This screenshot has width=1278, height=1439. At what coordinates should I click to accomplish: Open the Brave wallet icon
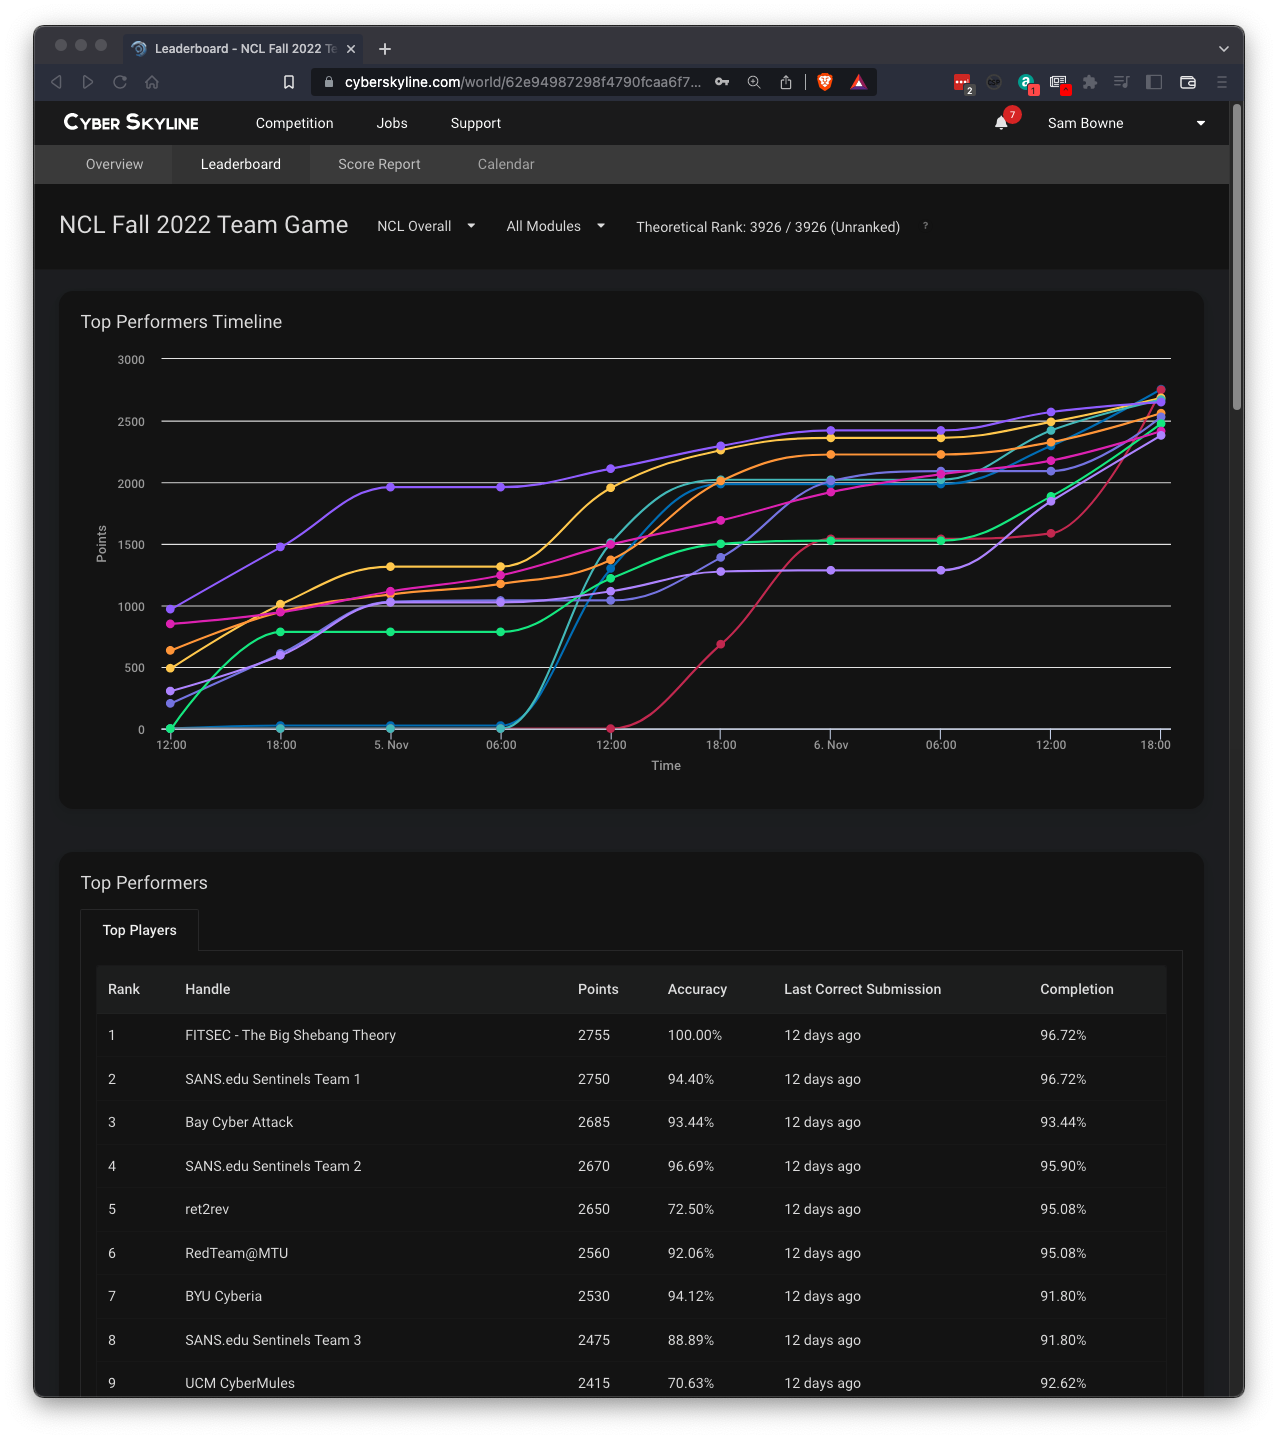point(1188,82)
